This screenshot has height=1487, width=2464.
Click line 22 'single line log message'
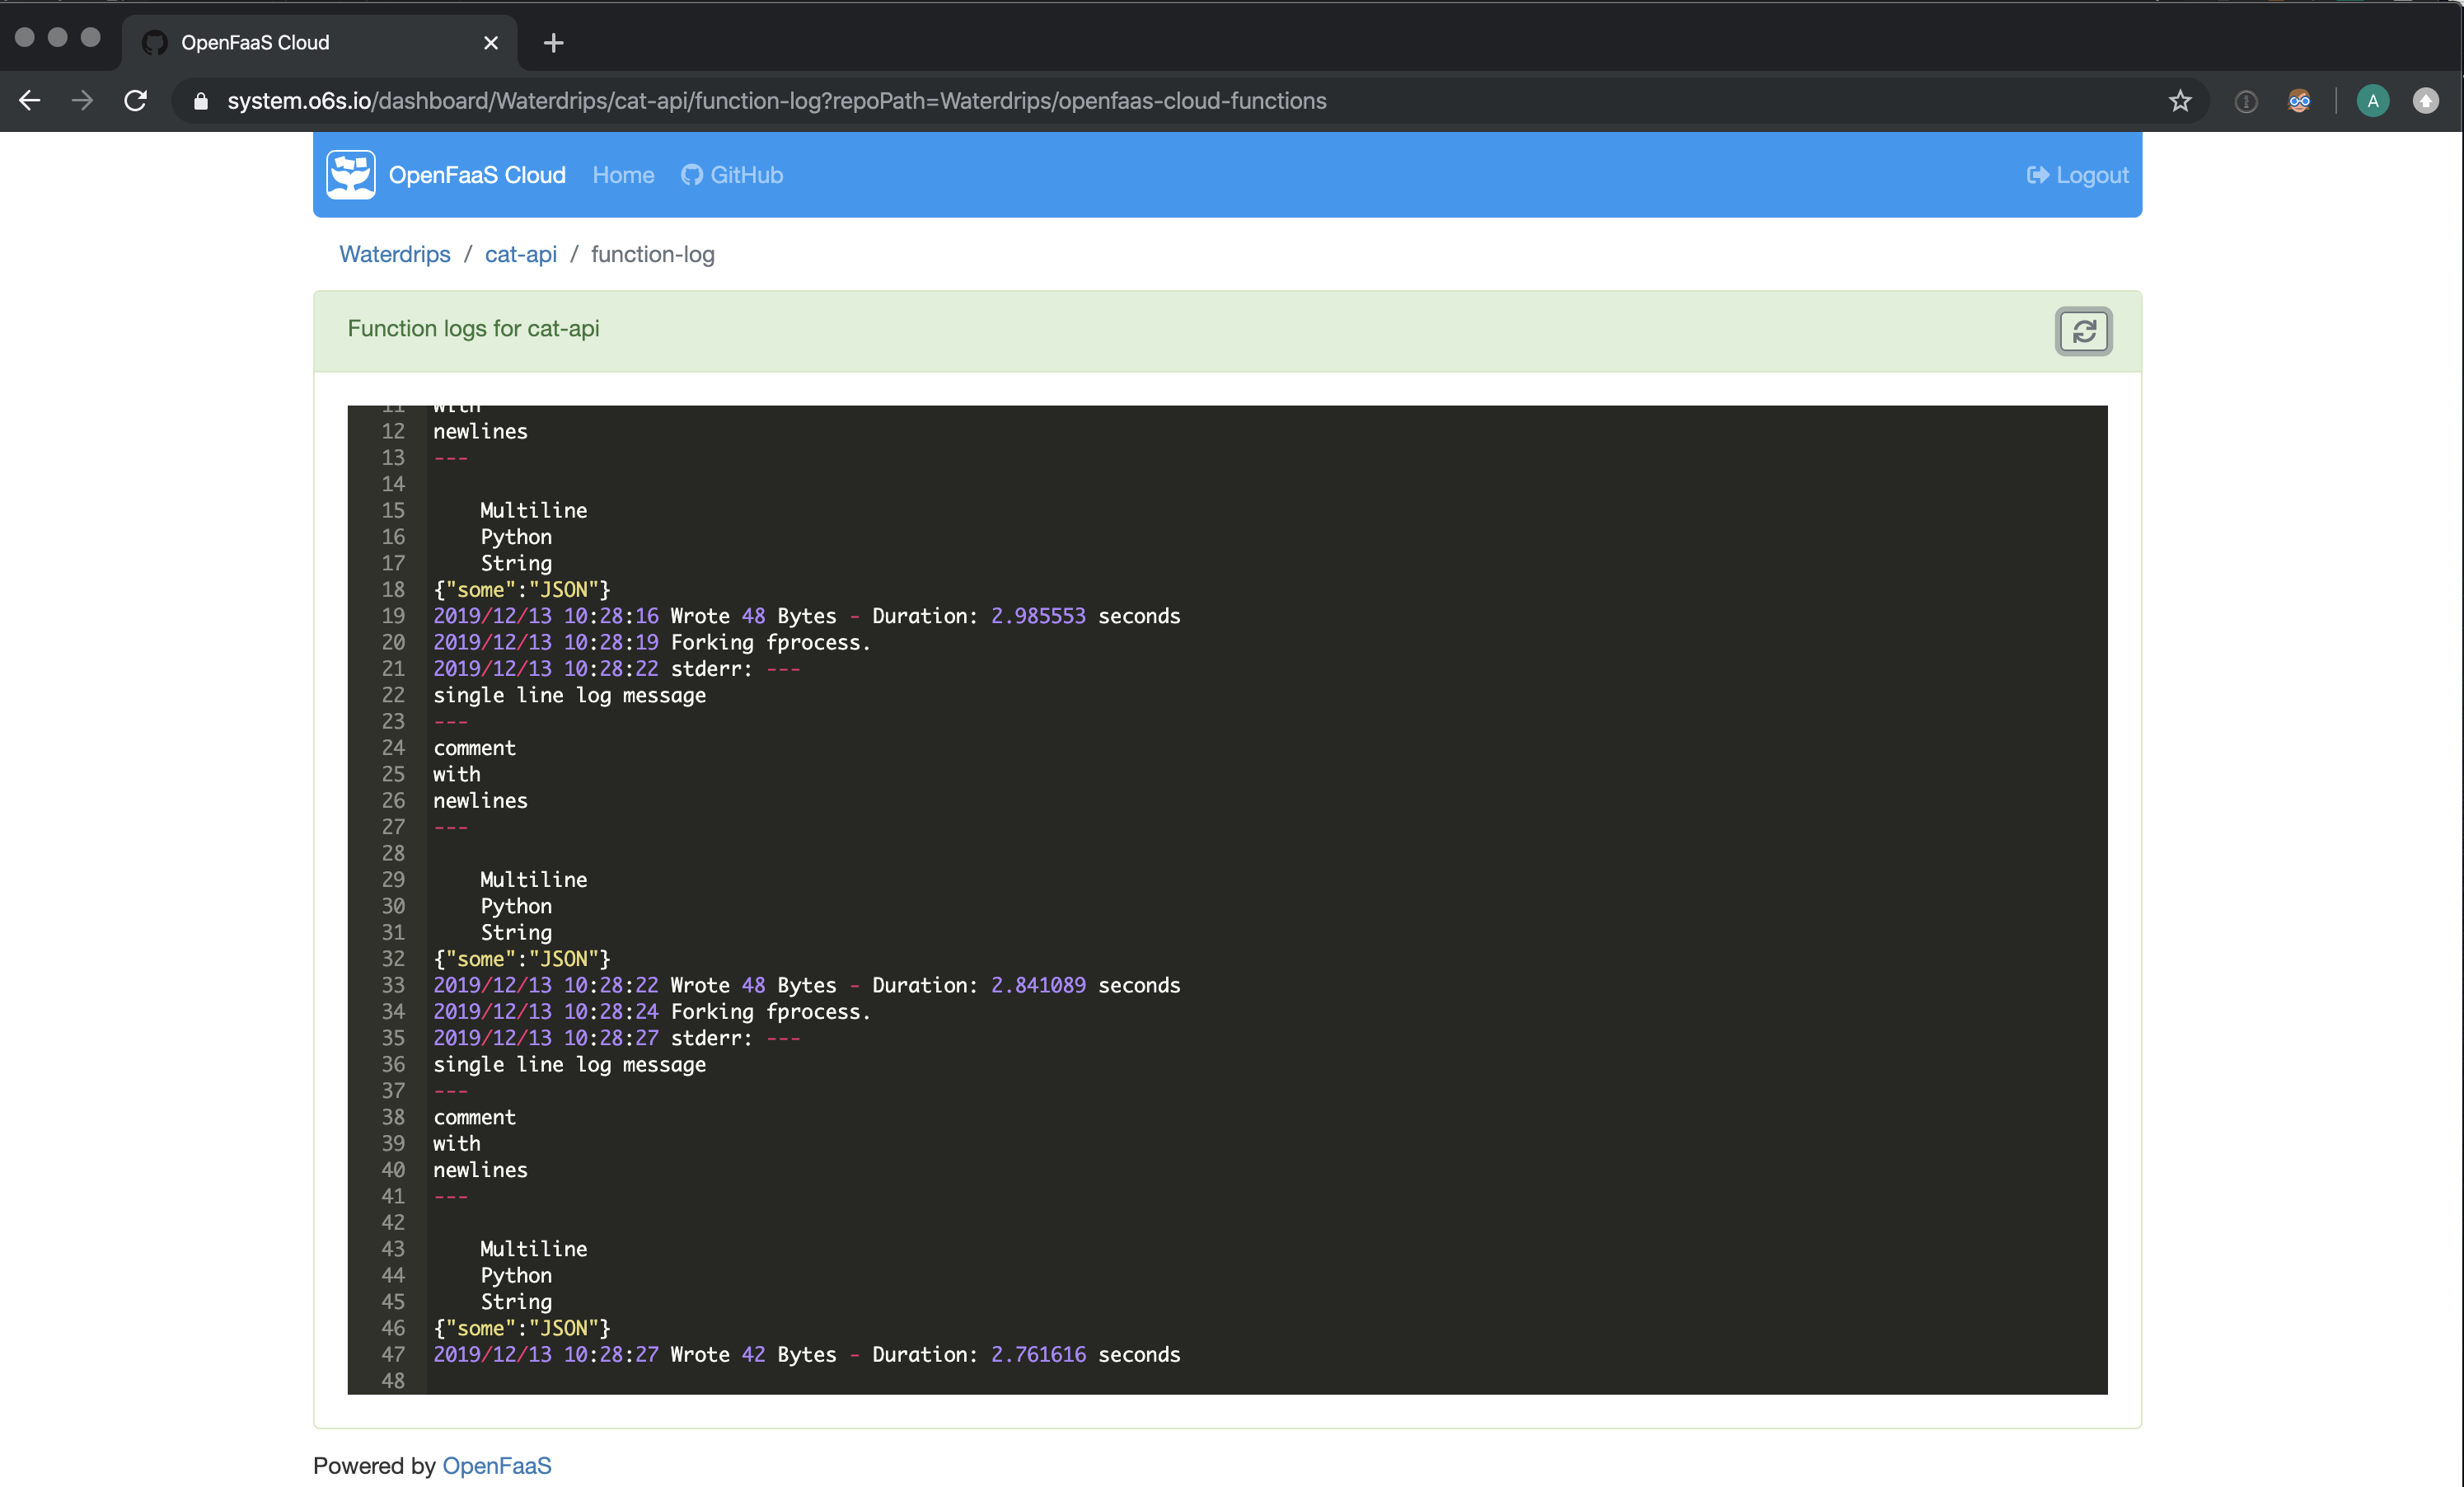pyautogui.click(x=570, y=695)
